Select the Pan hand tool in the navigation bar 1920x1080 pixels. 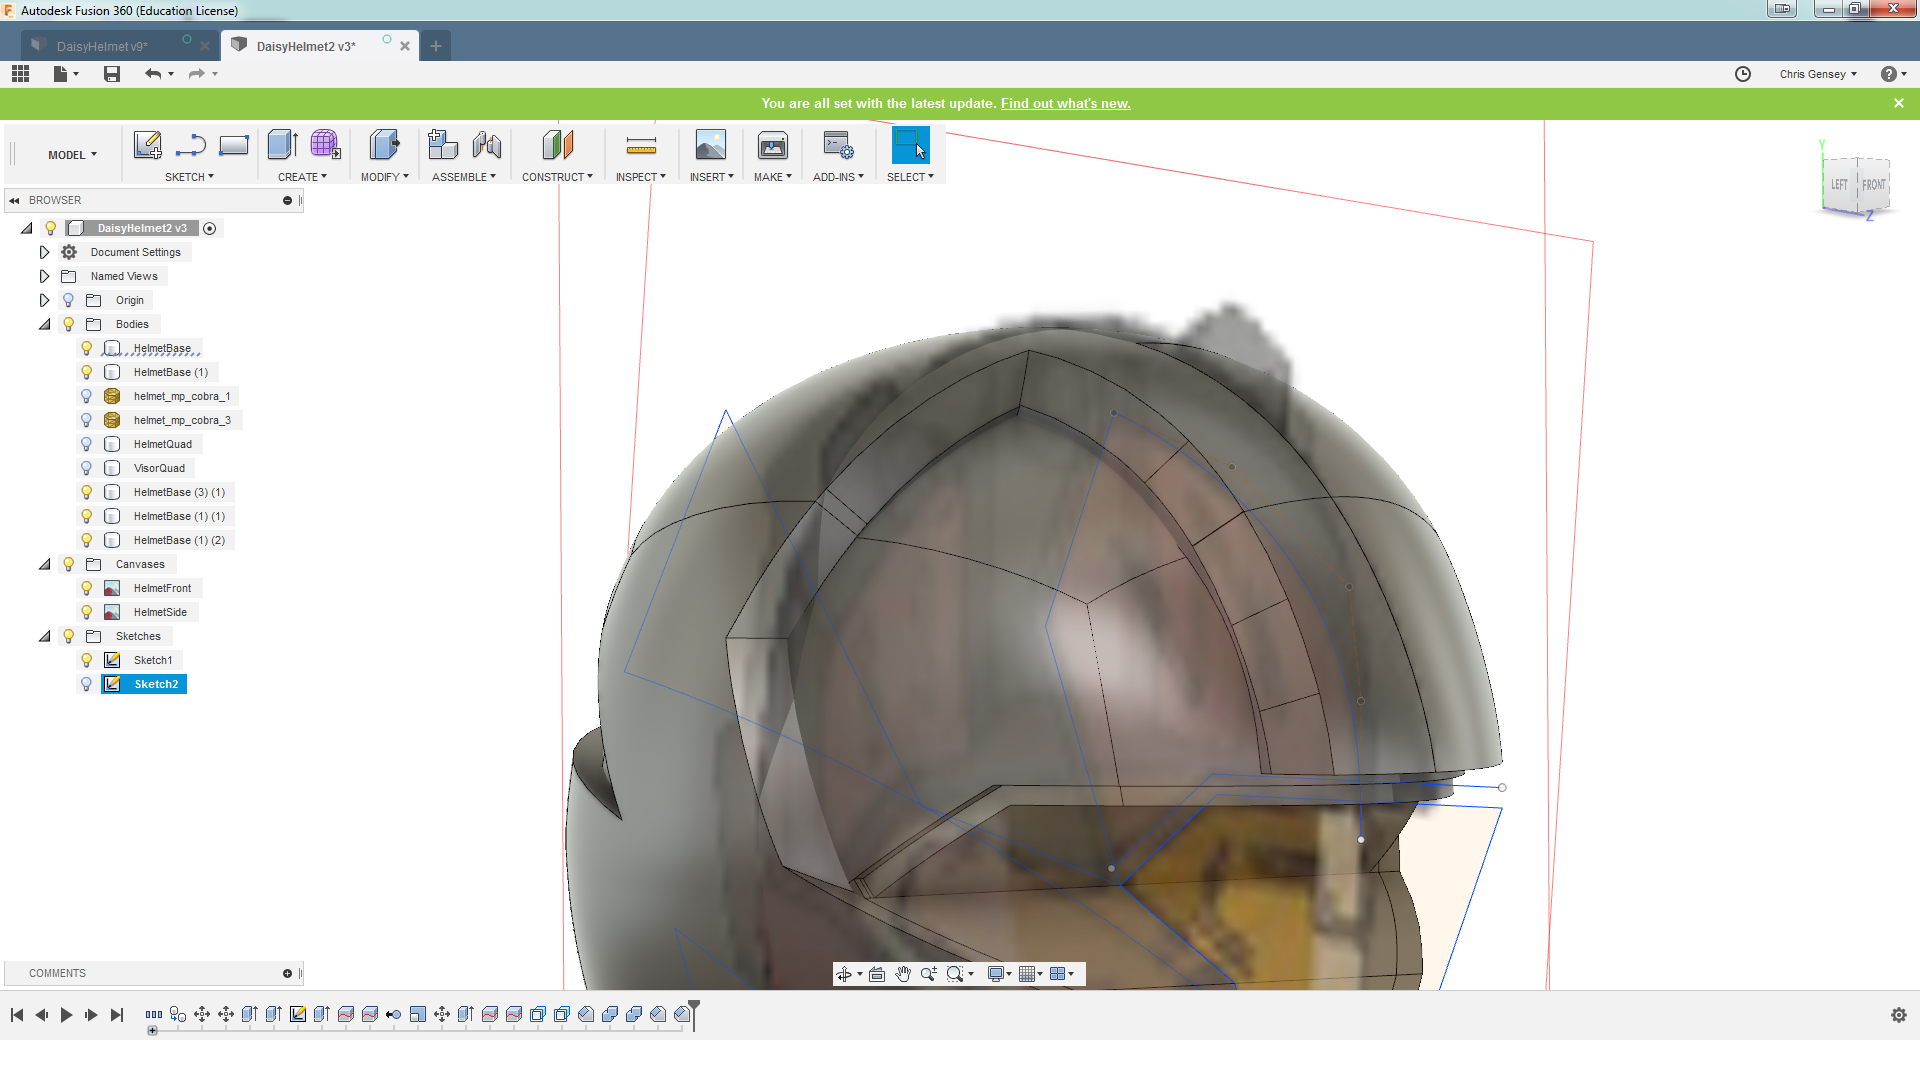pos(903,974)
